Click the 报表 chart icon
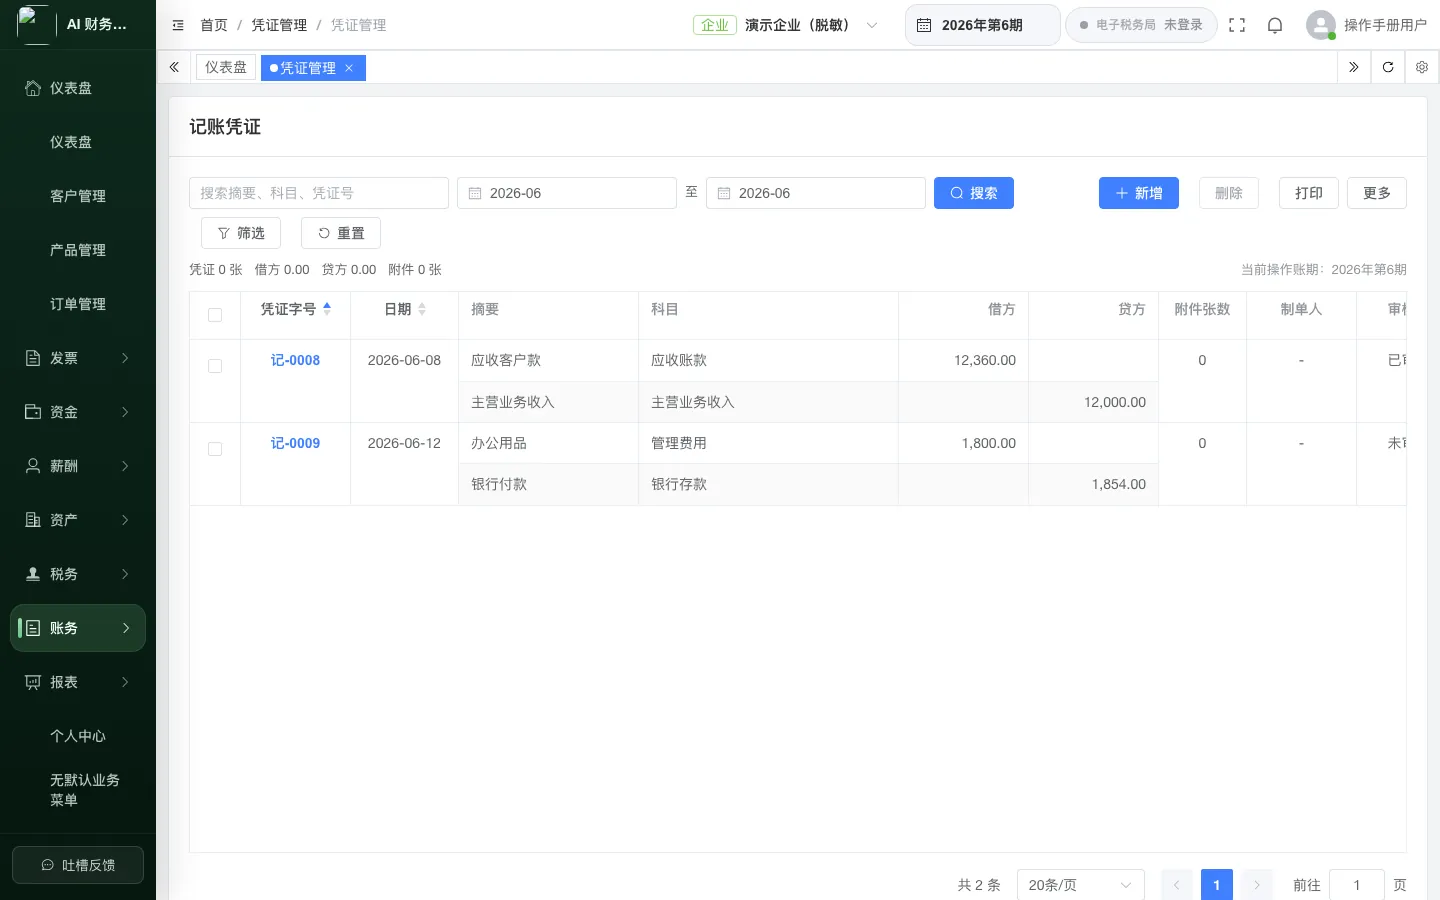 click(33, 682)
